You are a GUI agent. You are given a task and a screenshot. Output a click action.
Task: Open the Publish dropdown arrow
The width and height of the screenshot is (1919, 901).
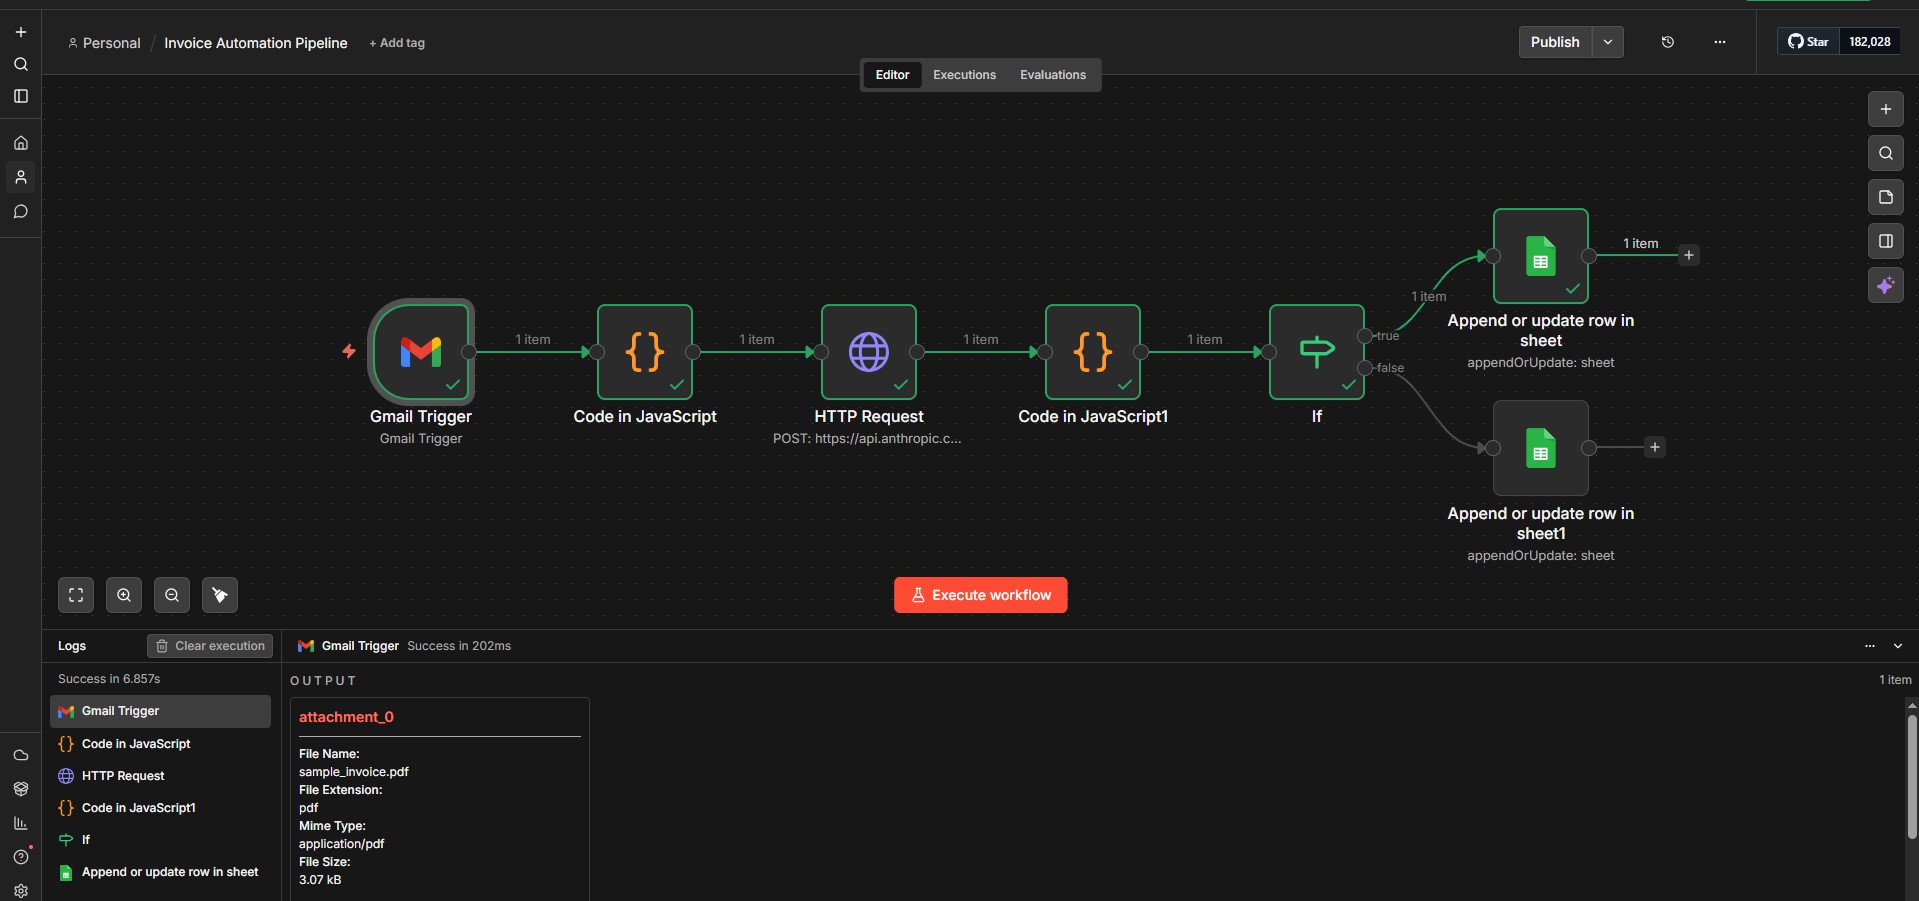pos(1607,42)
